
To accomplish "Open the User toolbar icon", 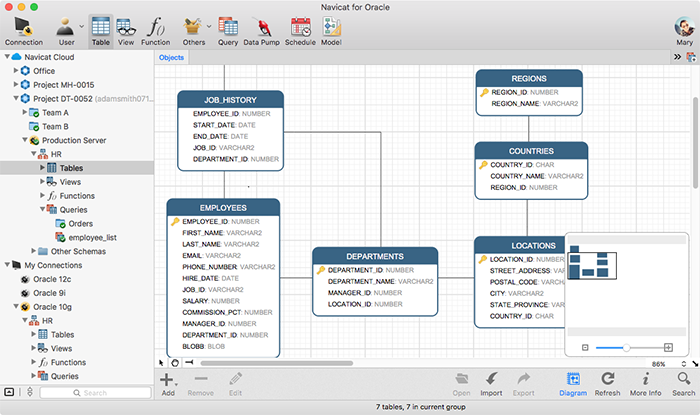I will (66, 31).
